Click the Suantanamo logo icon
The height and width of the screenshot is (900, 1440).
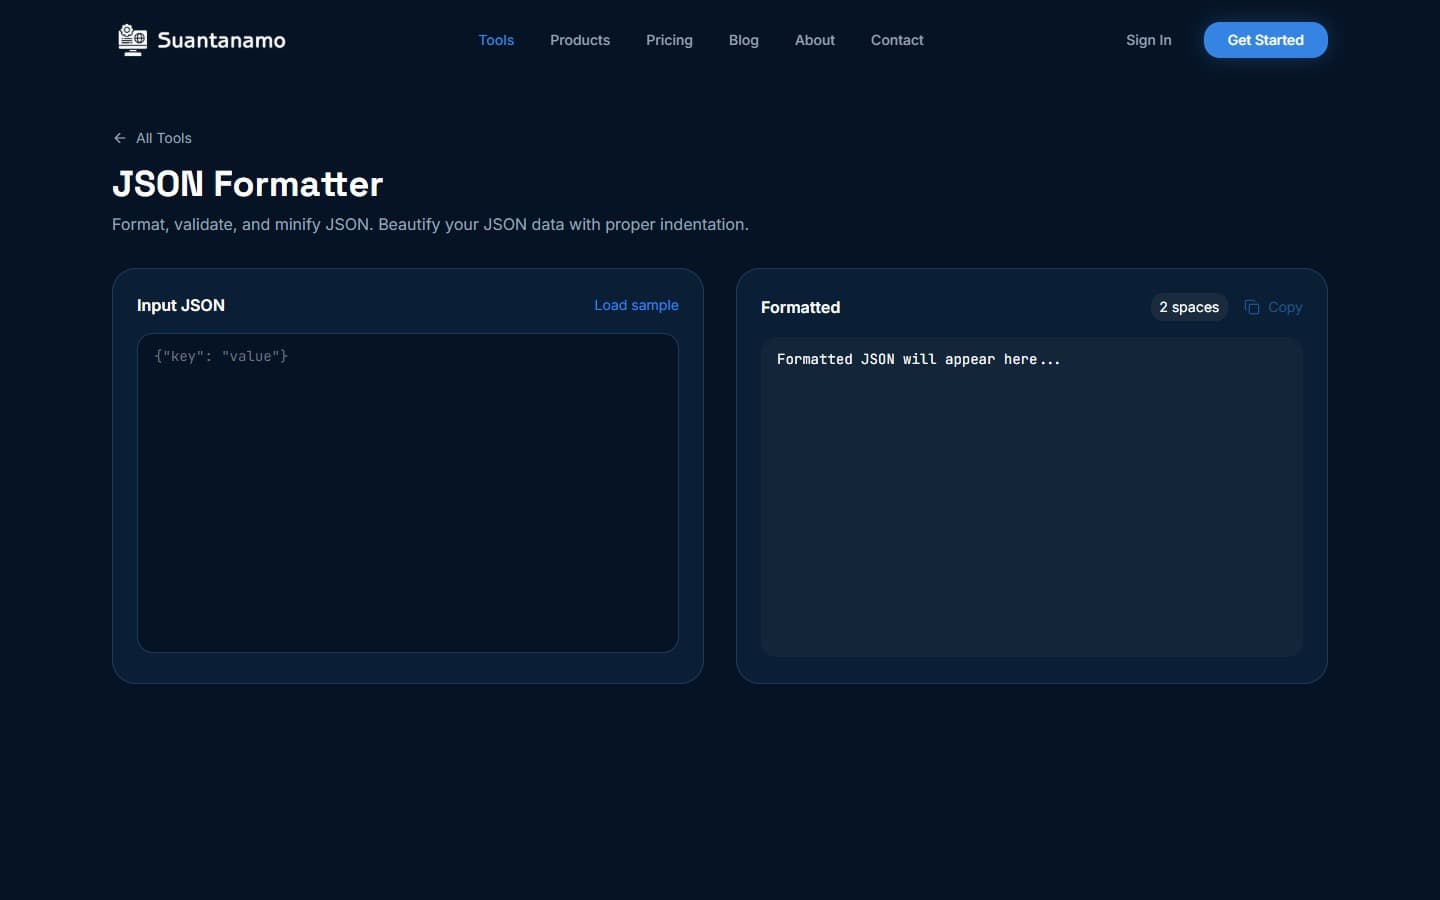[132, 39]
